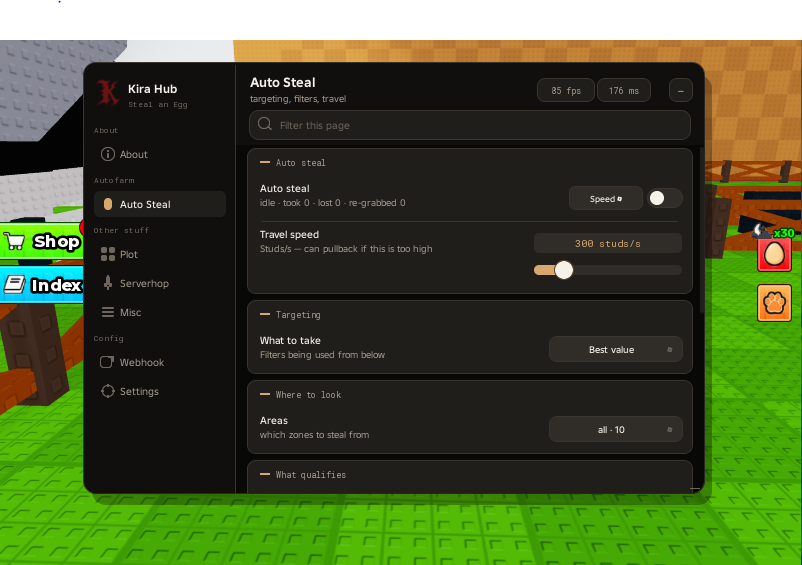Open the game Shop cart button
Viewport: 802px width, 565px height.
(42, 241)
